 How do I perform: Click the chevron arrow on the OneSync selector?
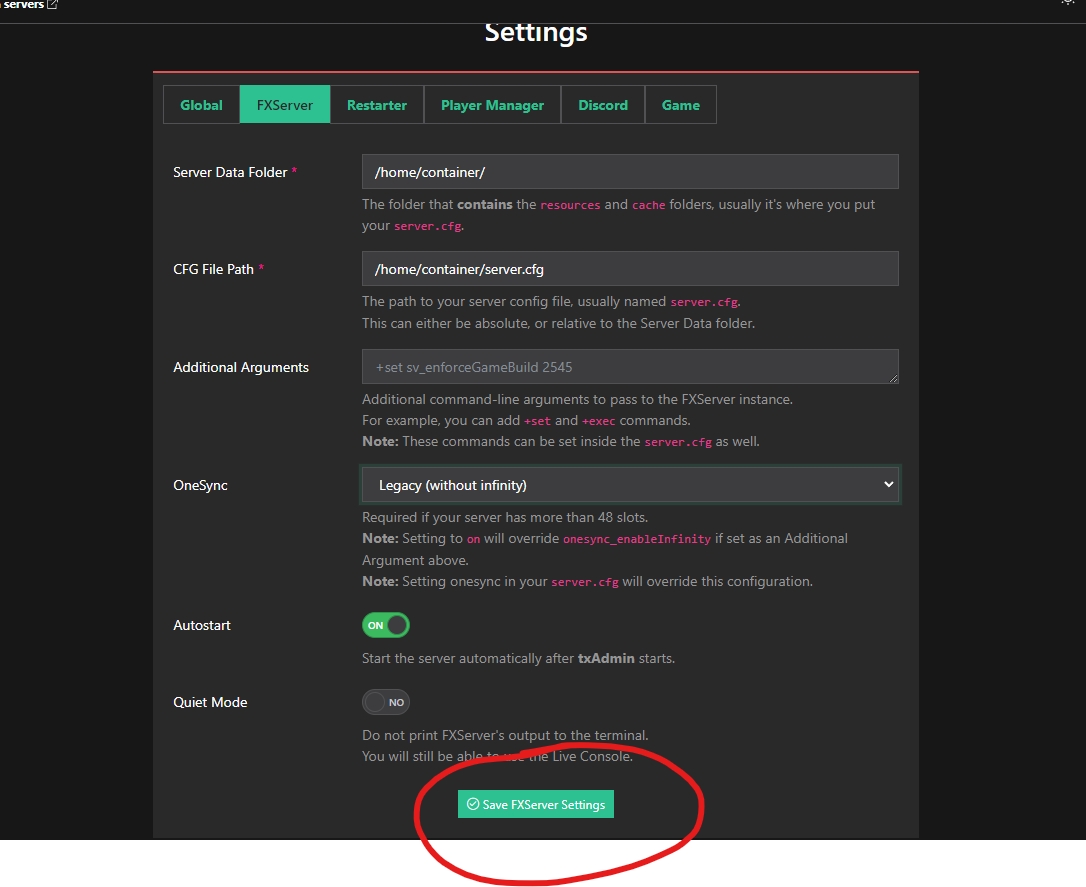tap(887, 485)
